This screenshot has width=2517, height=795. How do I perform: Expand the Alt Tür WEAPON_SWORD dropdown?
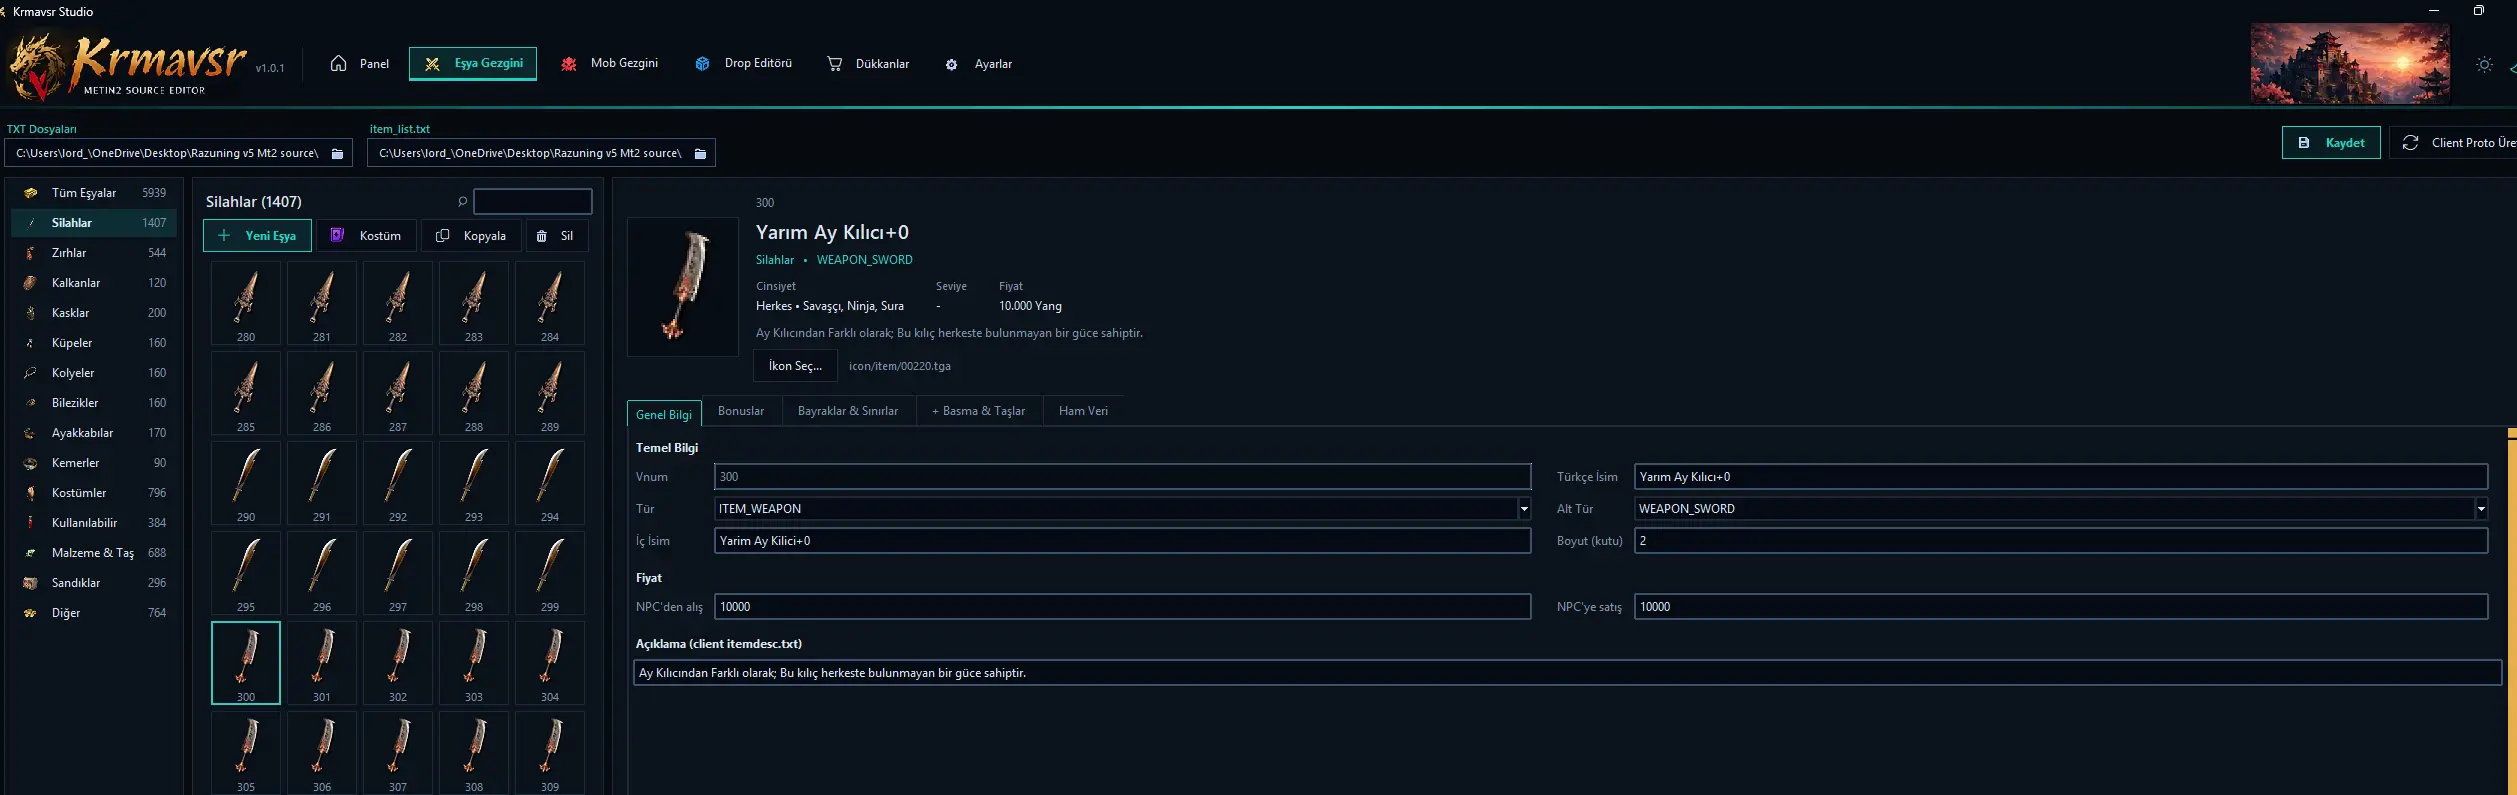point(2481,509)
